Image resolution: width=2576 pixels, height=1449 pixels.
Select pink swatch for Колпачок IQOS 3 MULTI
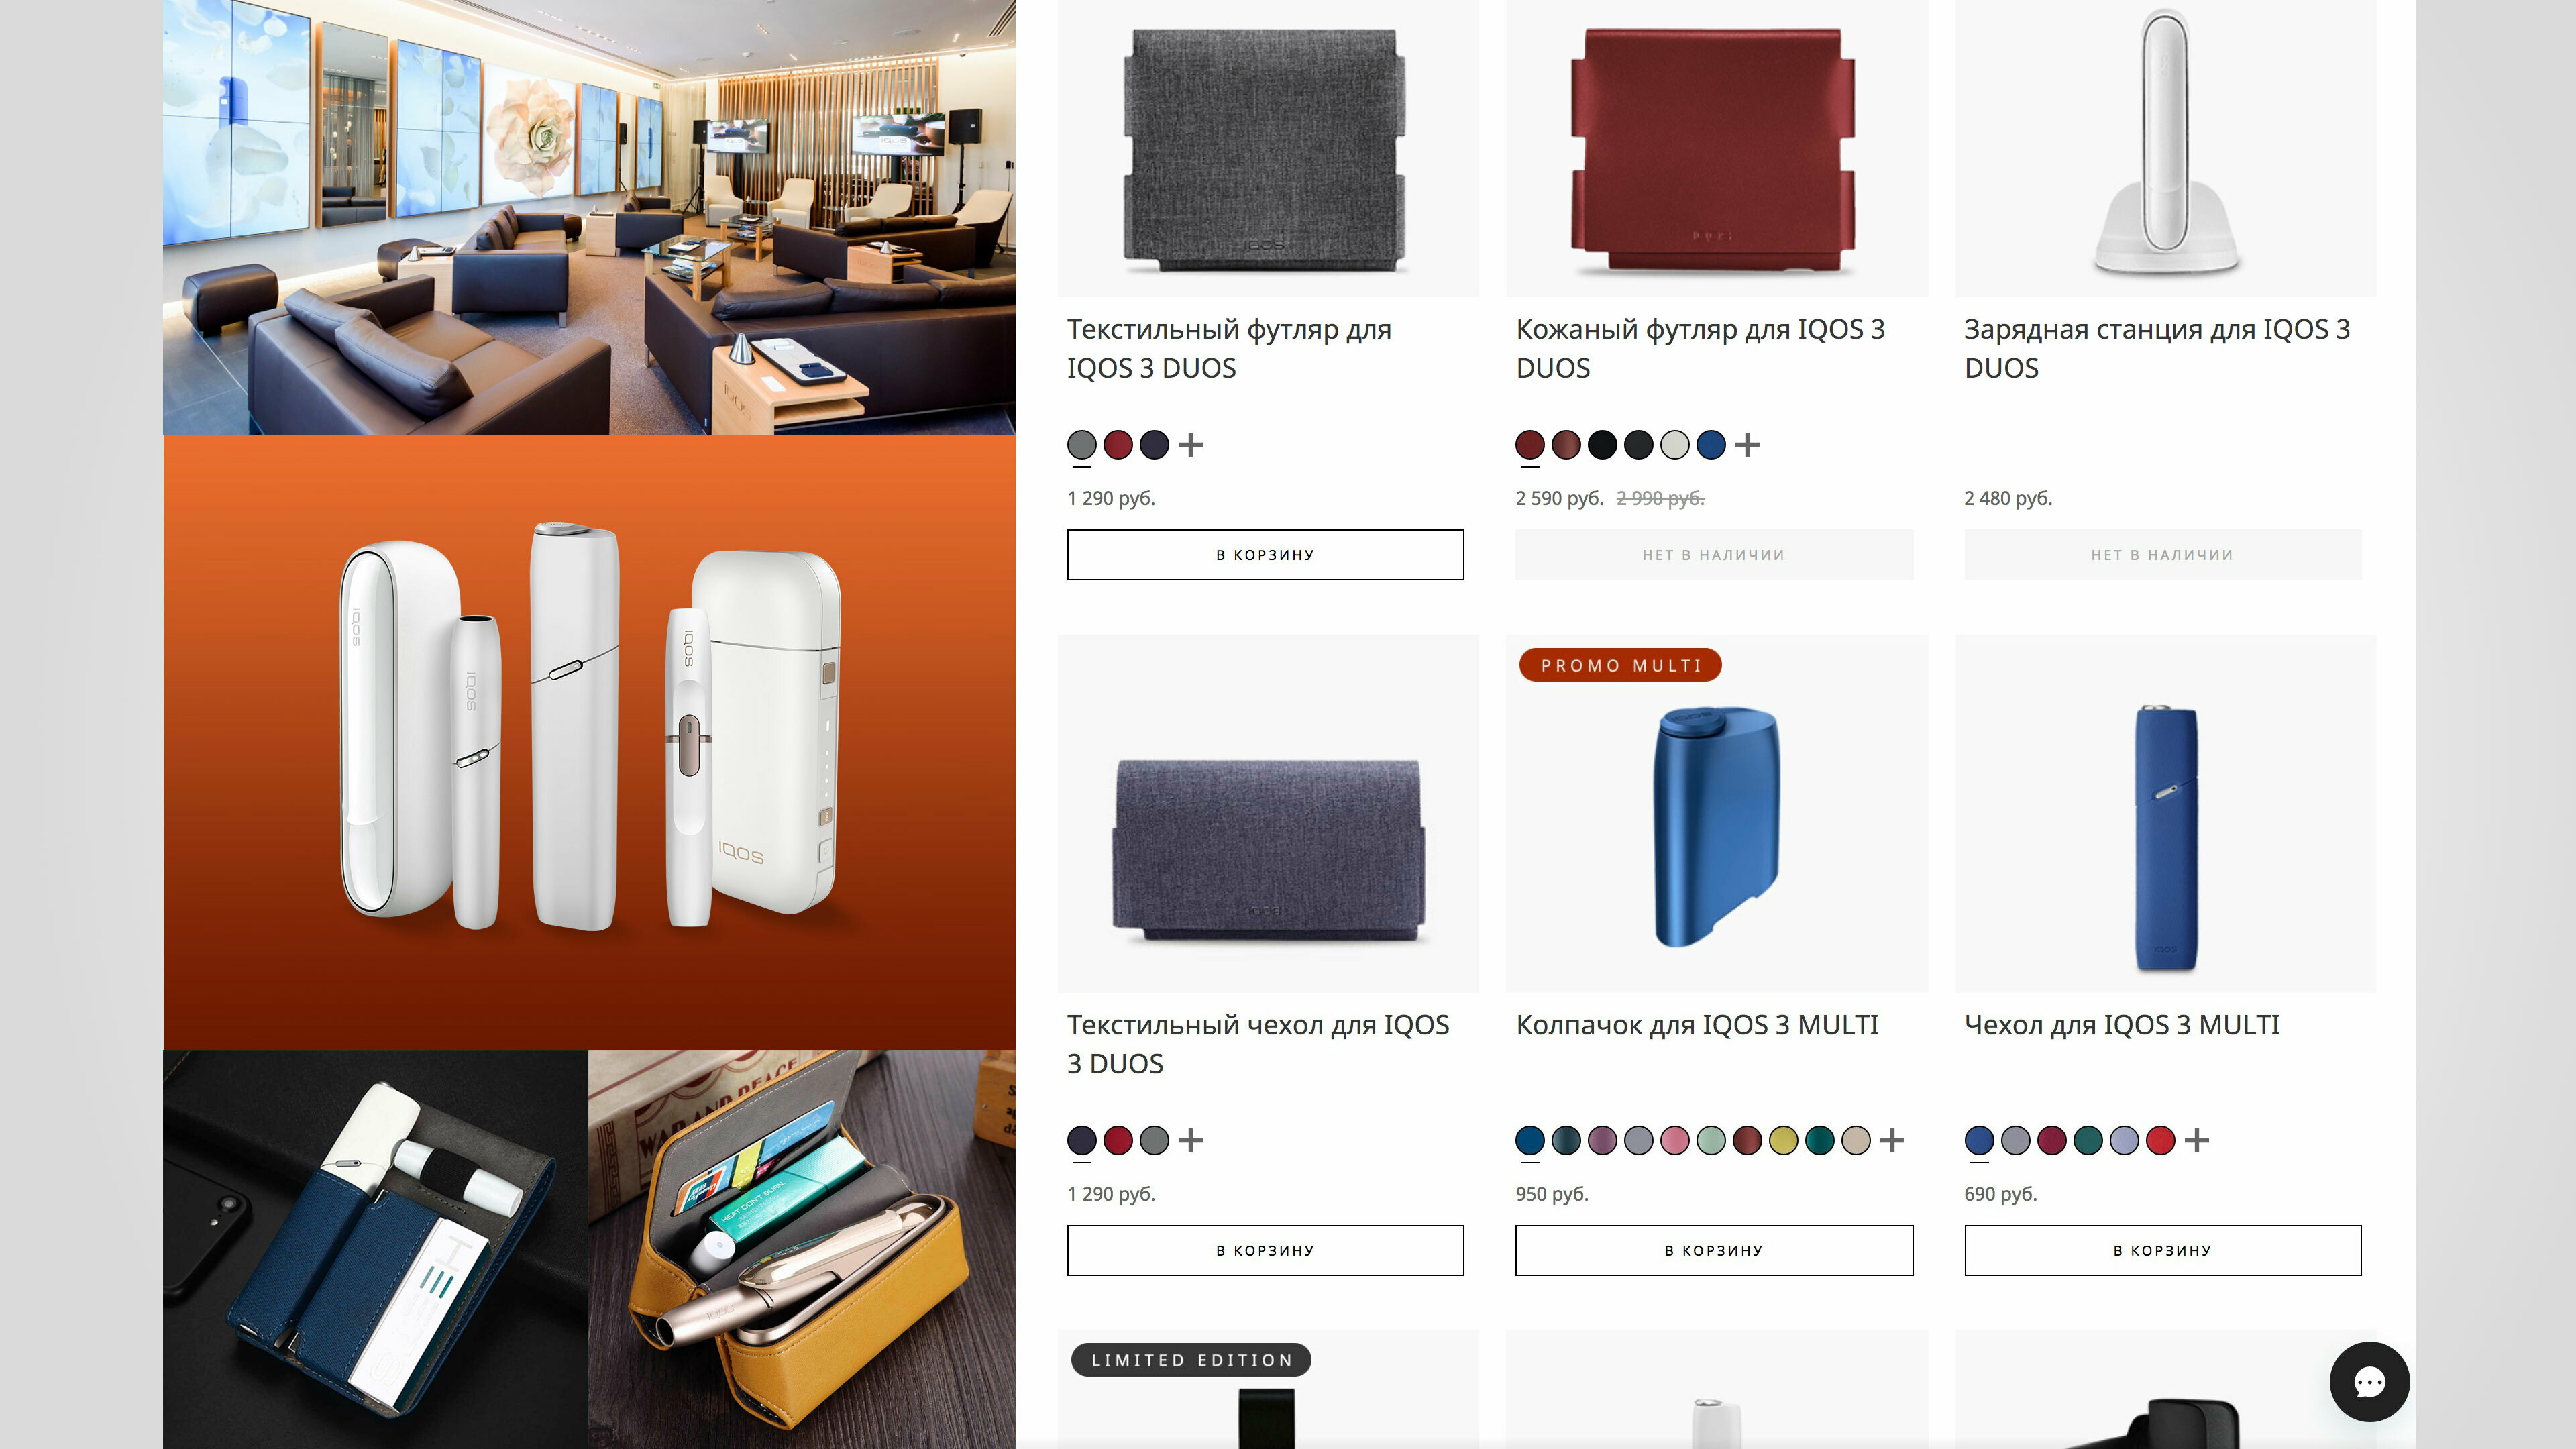tap(1675, 1140)
